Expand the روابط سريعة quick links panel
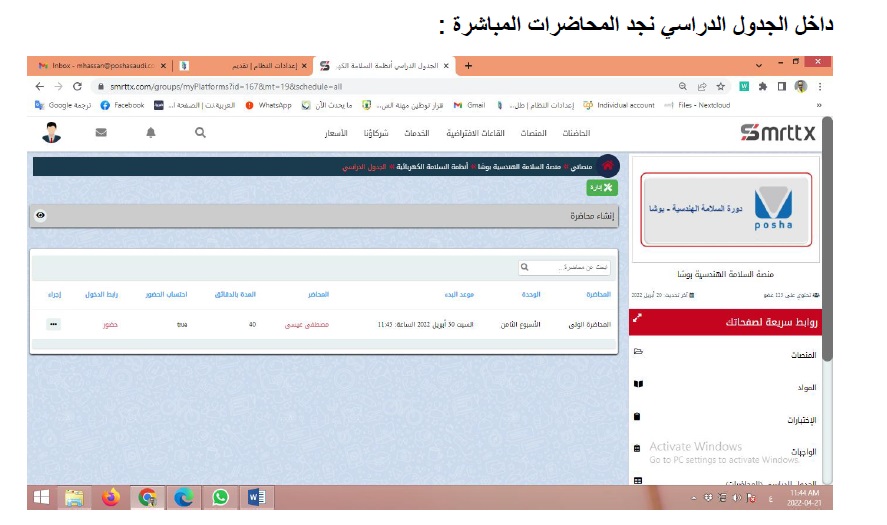This screenshot has height=525, width=887. [637, 318]
